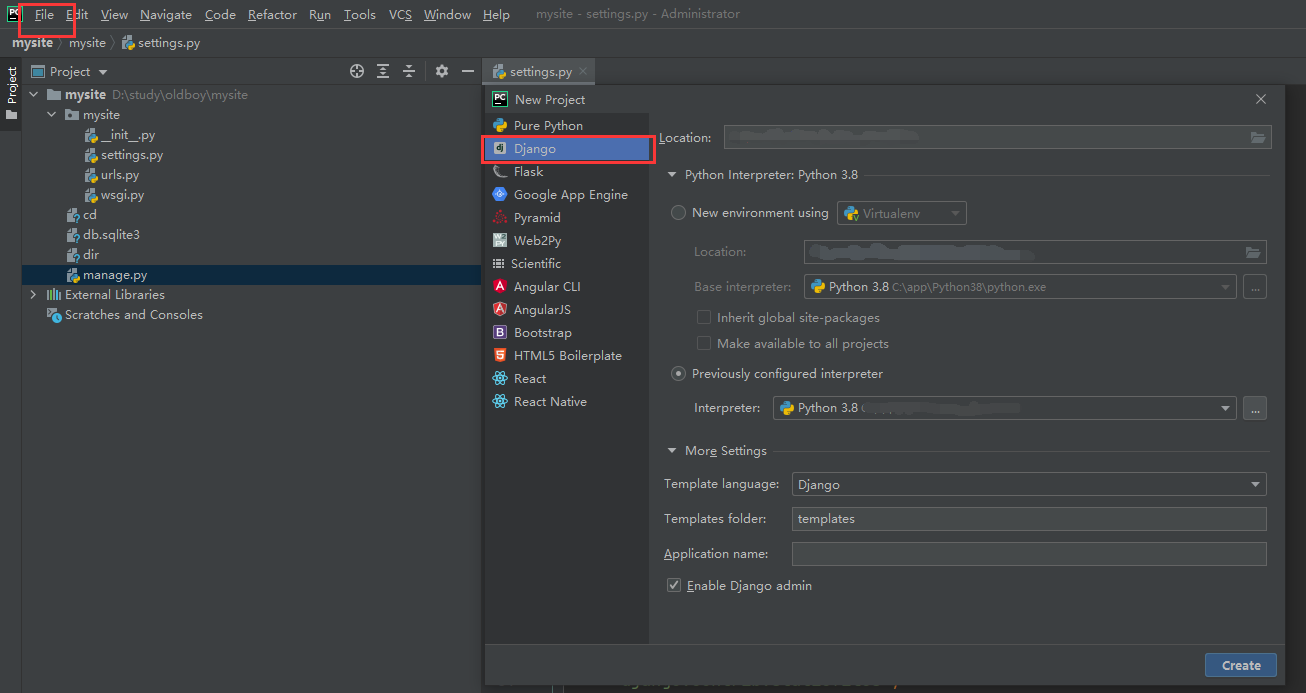Browse for project Location folder icon
The height and width of the screenshot is (693, 1306).
click(1257, 137)
